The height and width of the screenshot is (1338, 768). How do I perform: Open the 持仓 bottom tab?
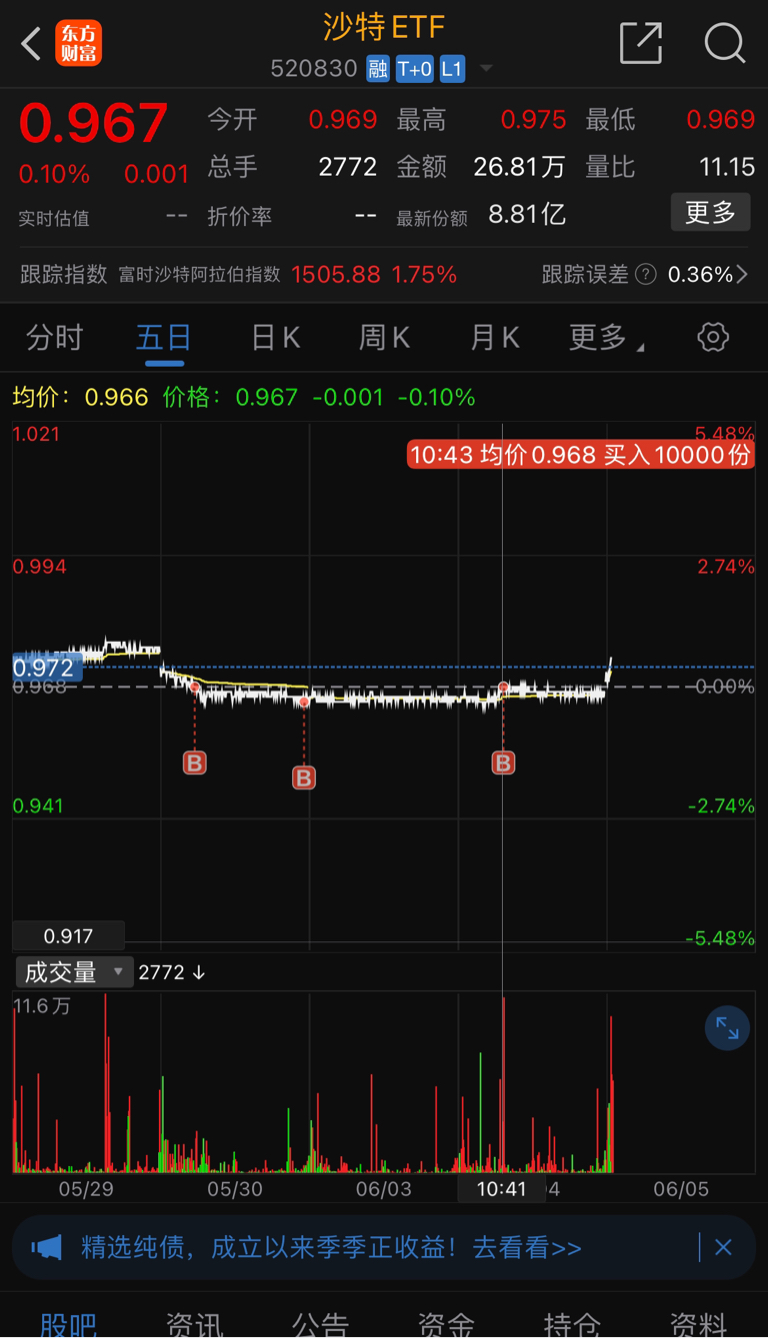(x=572, y=1324)
